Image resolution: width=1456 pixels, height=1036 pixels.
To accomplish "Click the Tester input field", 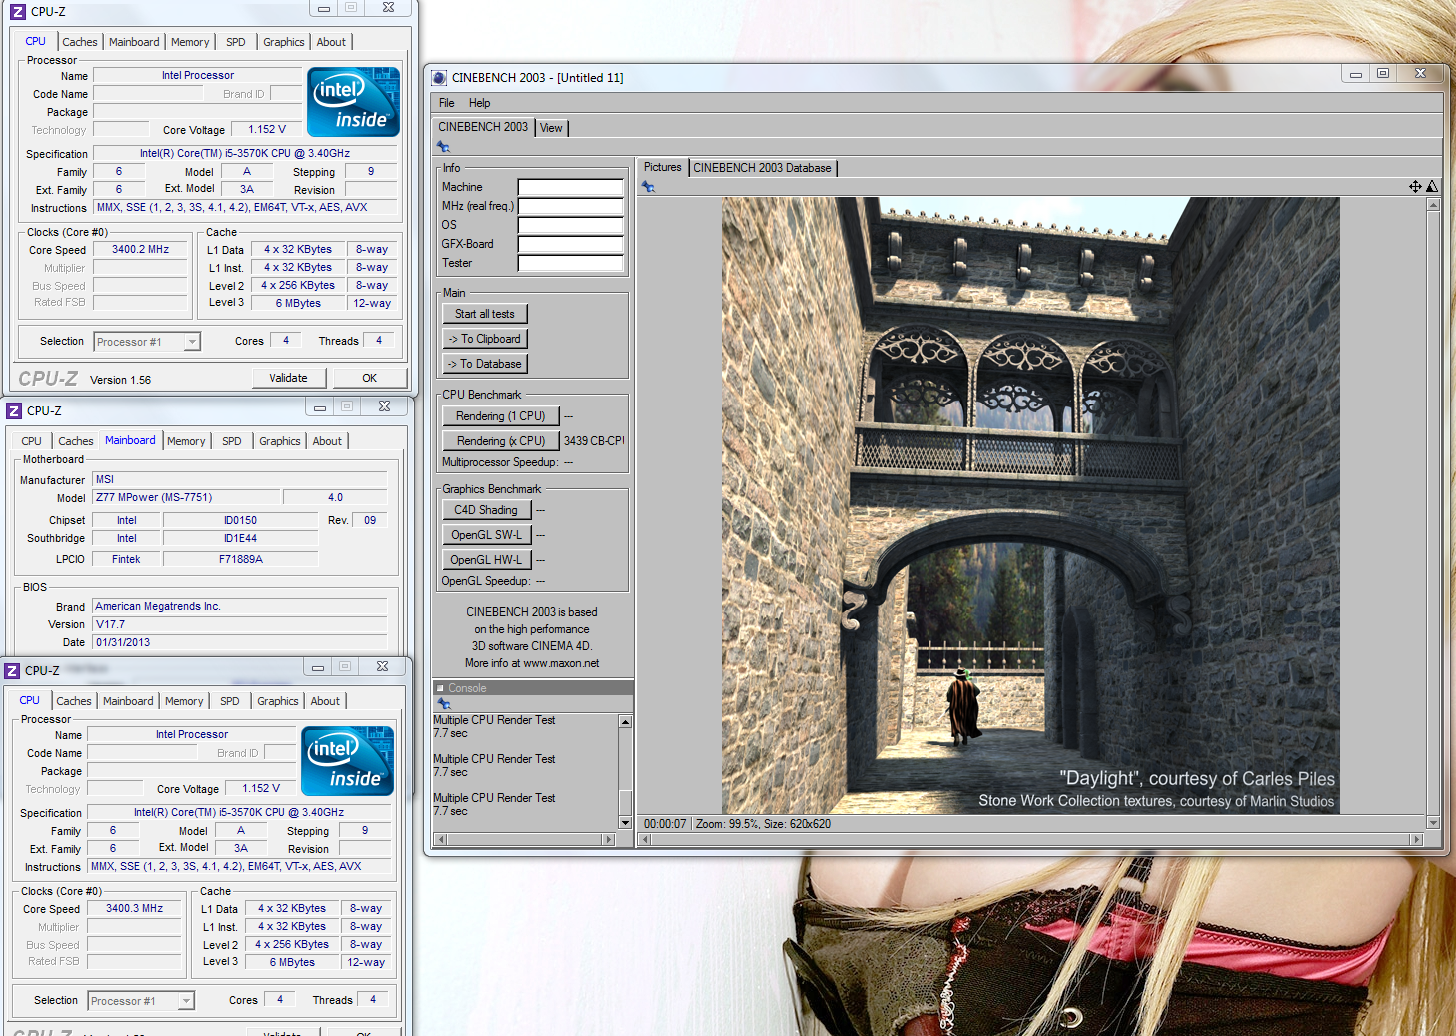I will (x=570, y=263).
